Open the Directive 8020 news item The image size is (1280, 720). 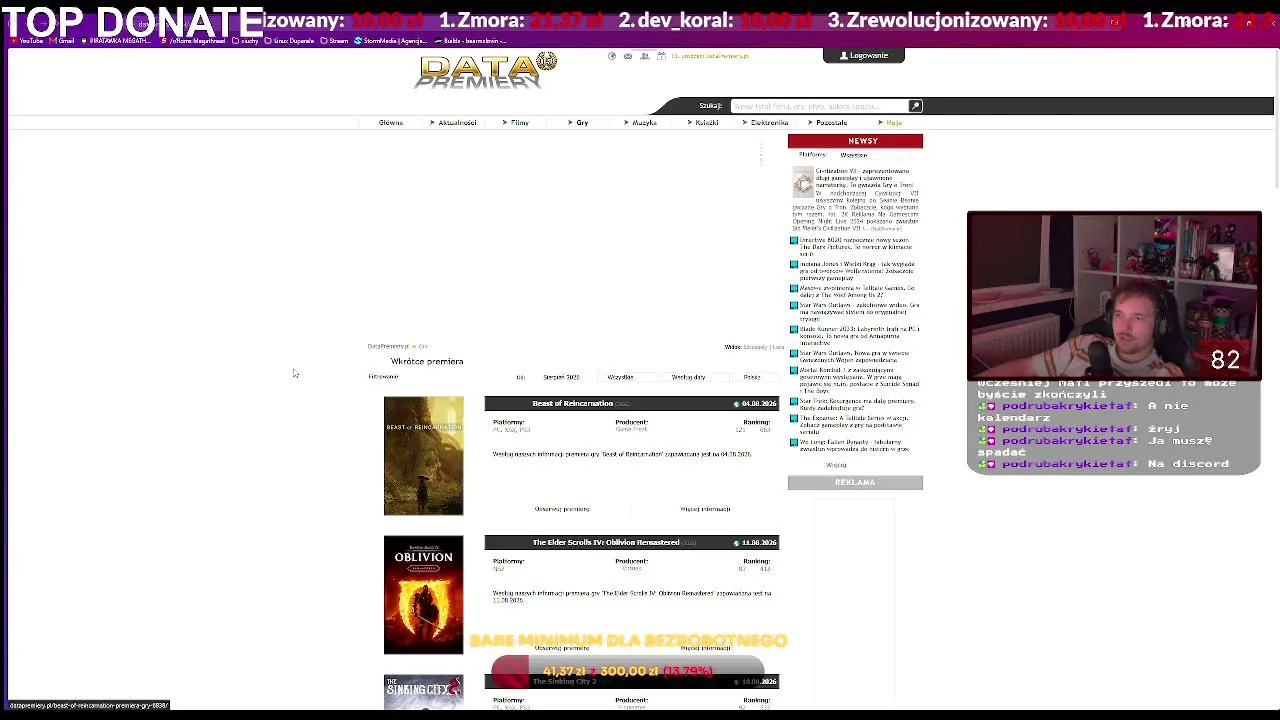pyautogui.click(x=855, y=247)
